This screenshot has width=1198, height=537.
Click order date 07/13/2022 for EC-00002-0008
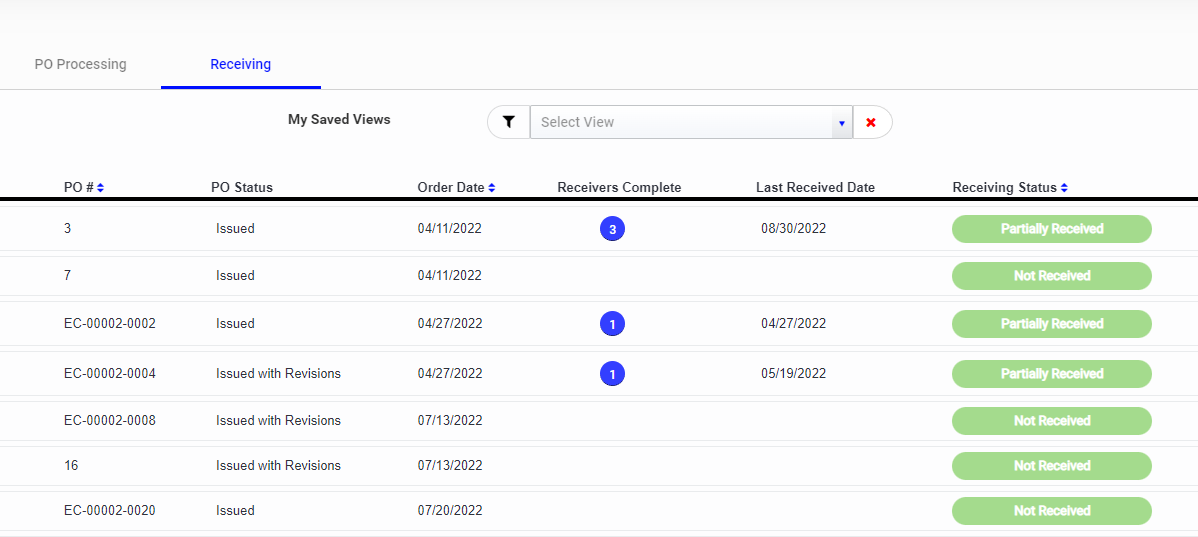coord(450,421)
